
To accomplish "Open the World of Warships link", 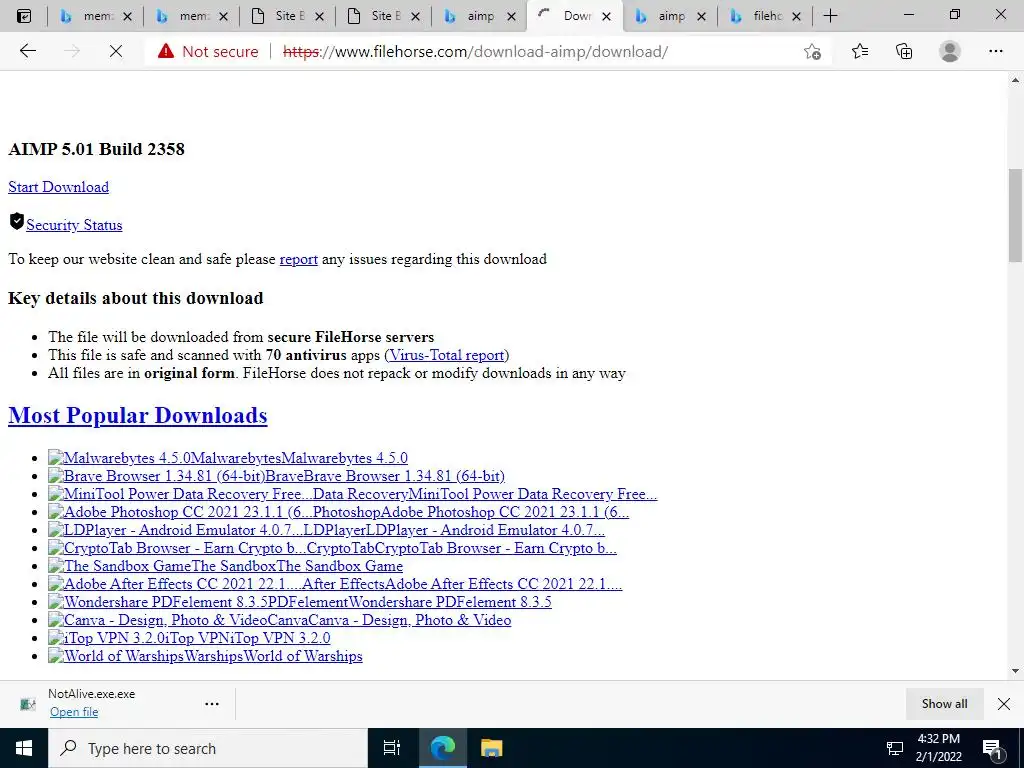I will pyautogui.click(x=205, y=656).
